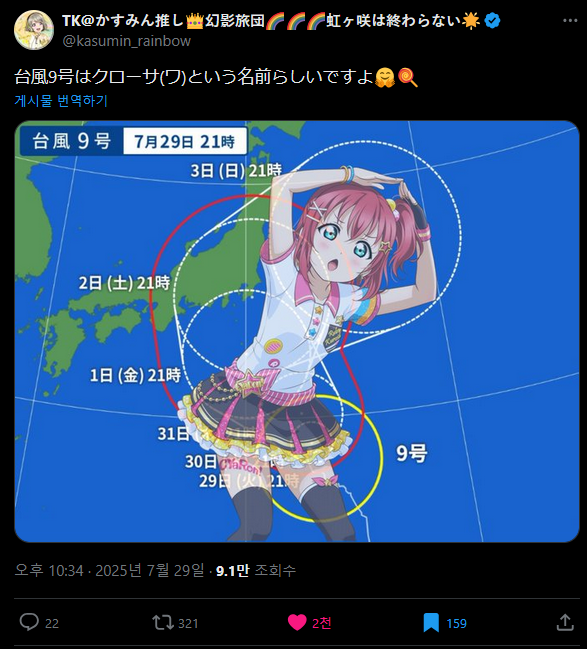The width and height of the screenshot is (587, 649).
Task: Toggle the pink heart like button
Action: pos(297,622)
